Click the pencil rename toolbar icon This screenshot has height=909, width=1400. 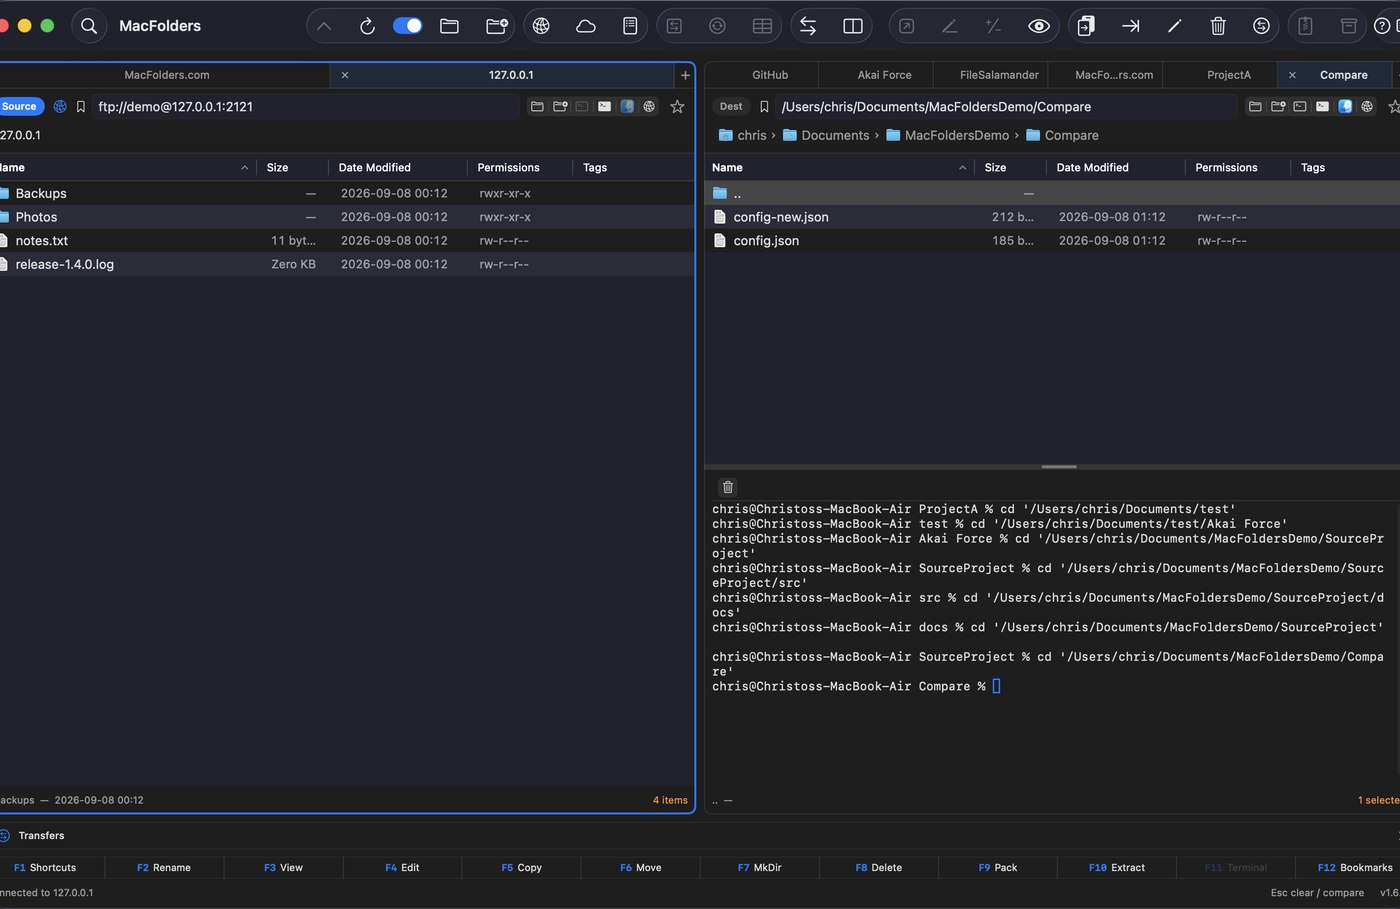1175,26
